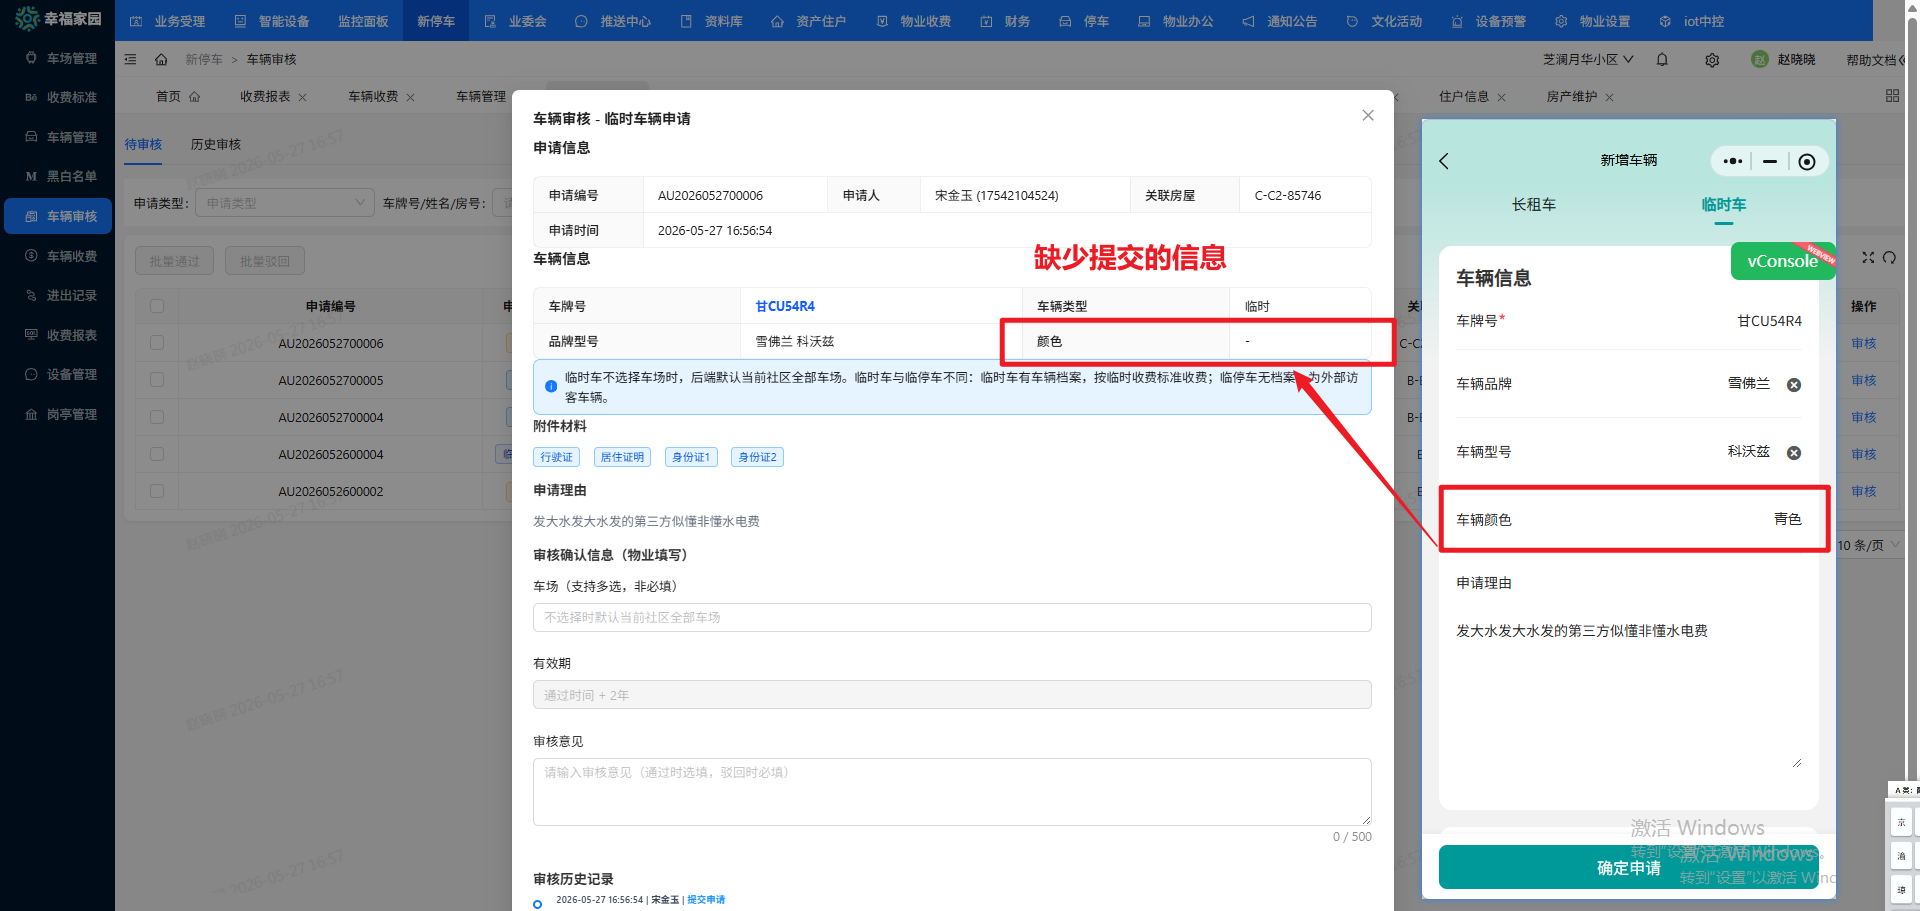The height and width of the screenshot is (911, 1920).
Task: Check the row AU2026052700006
Action: pyautogui.click(x=157, y=343)
